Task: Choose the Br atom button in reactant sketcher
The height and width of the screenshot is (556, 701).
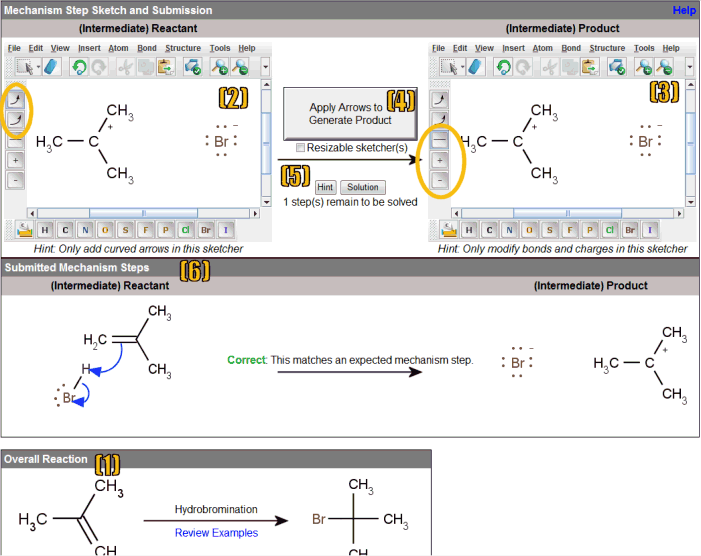Action: [x=206, y=230]
